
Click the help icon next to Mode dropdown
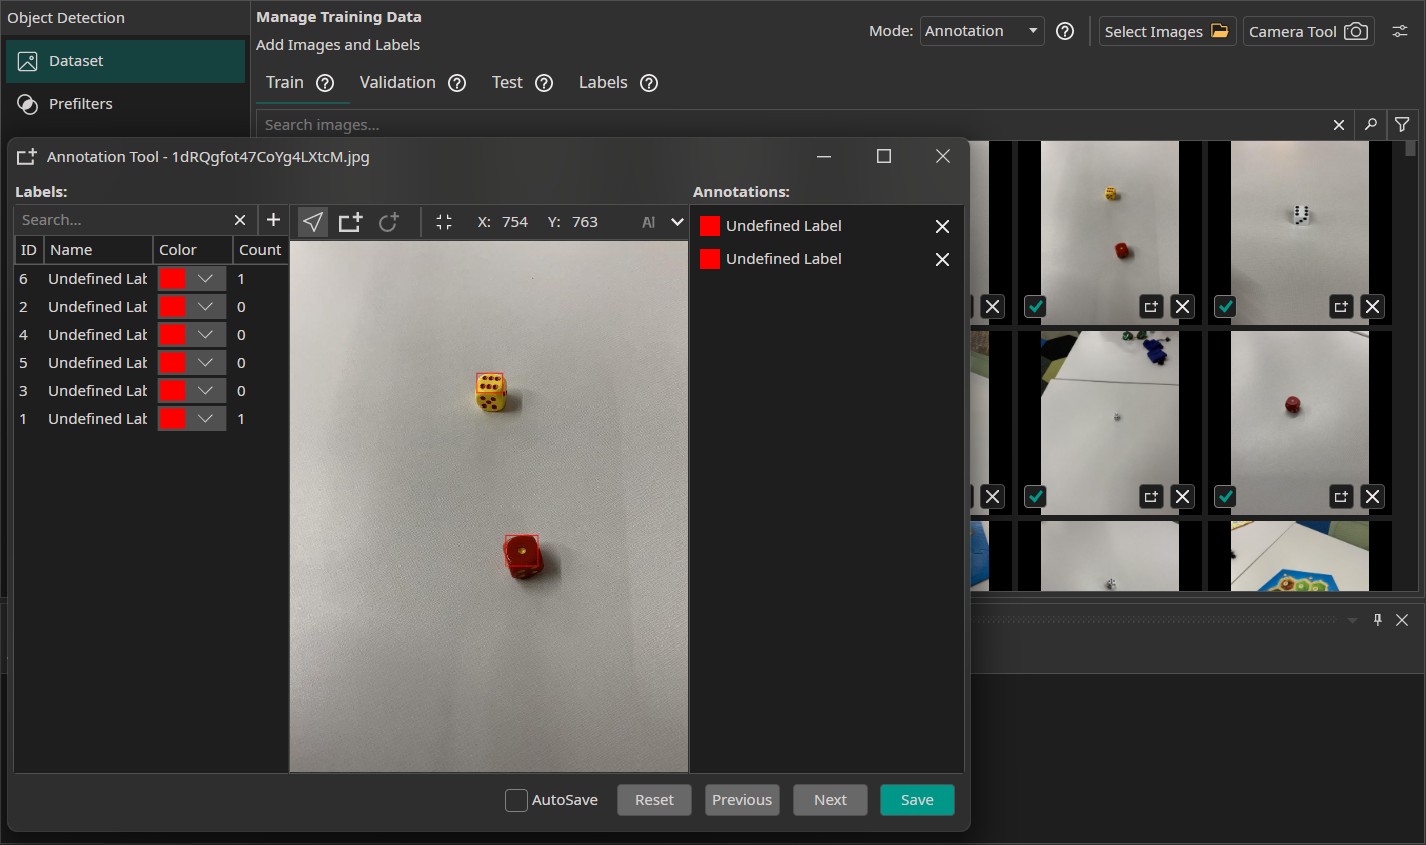click(1065, 31)
